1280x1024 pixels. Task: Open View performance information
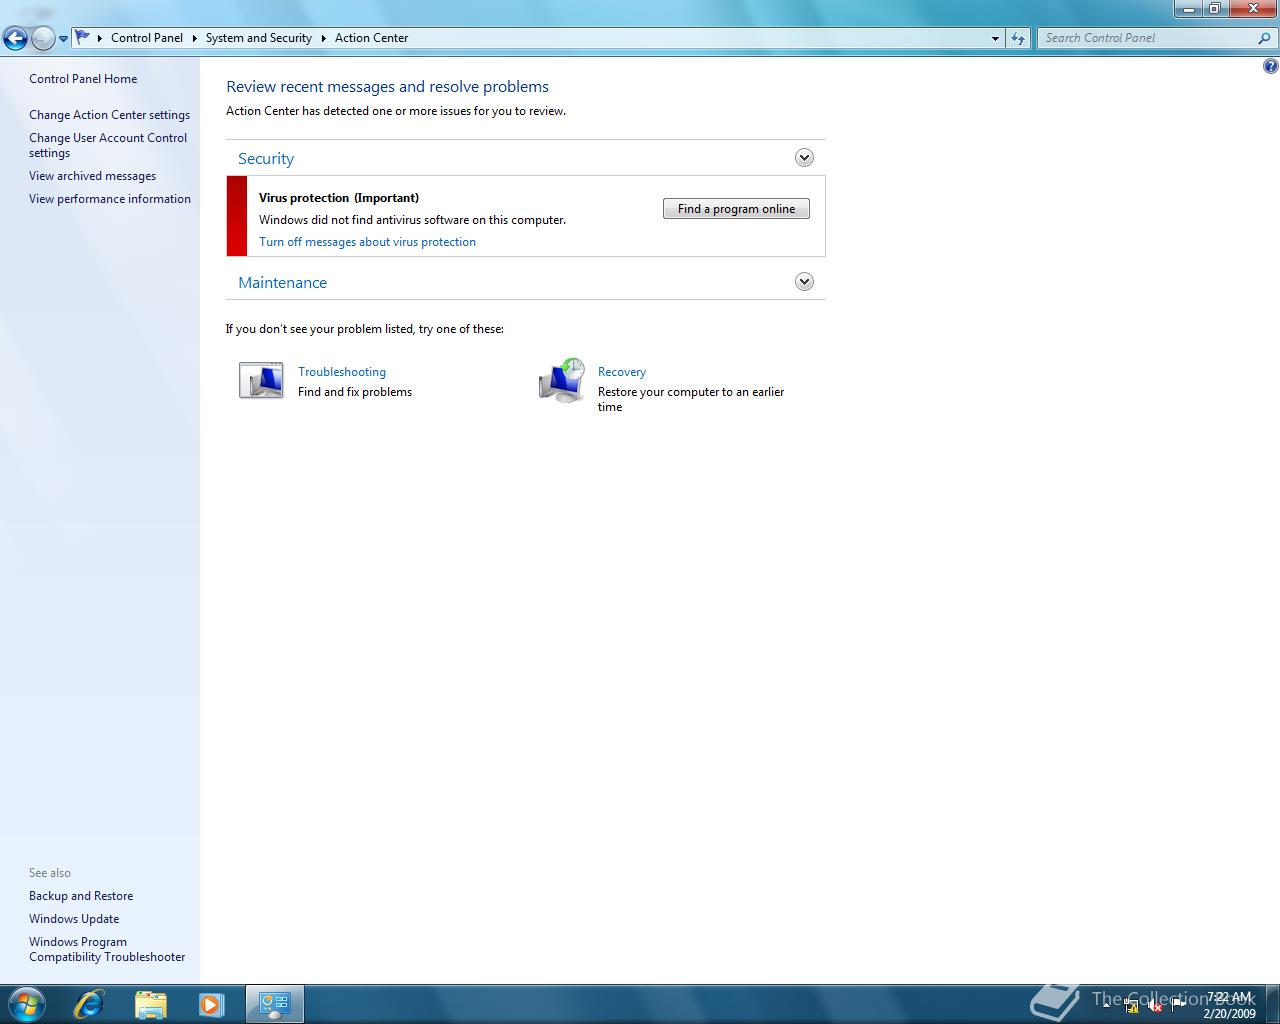[x=110, y=199]
